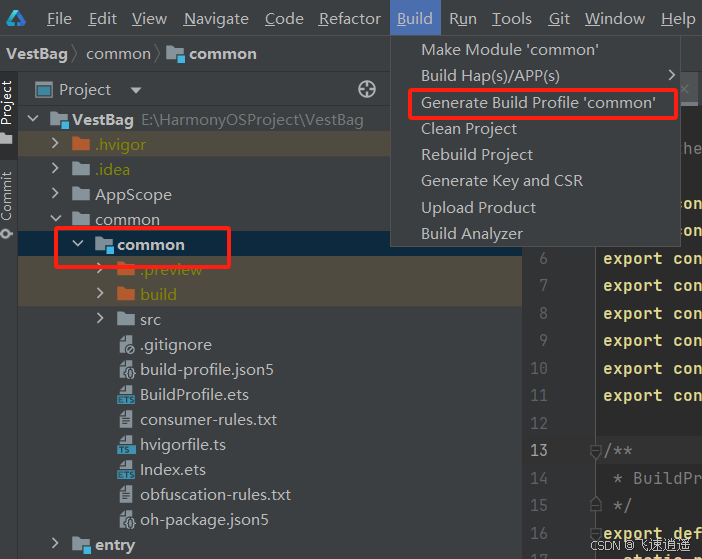Image resolution: width=702 pixels, height=559 pixels.
Task: Choose Upload Product
Action: (x=535, y=208)
